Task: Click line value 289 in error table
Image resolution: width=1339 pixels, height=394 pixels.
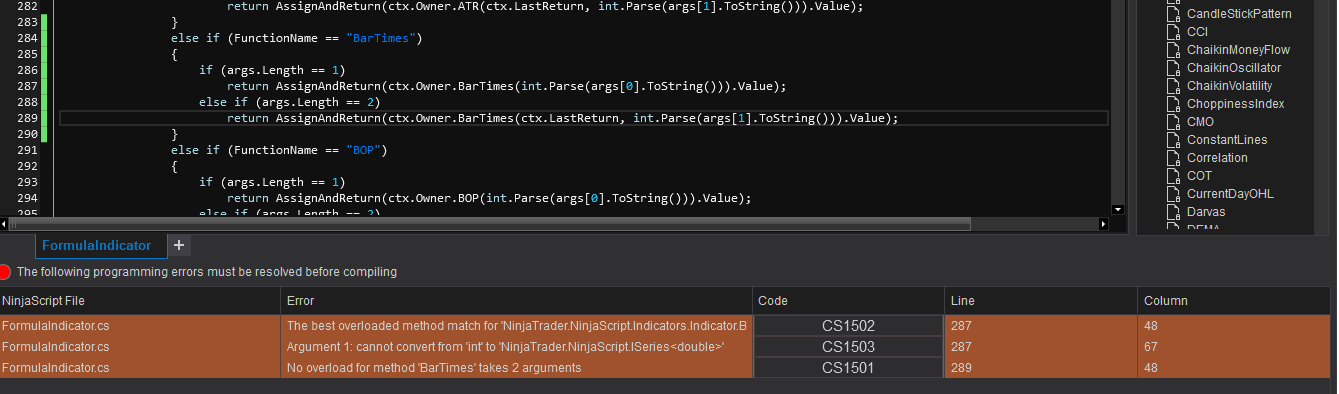Action: tap(961, 368)
